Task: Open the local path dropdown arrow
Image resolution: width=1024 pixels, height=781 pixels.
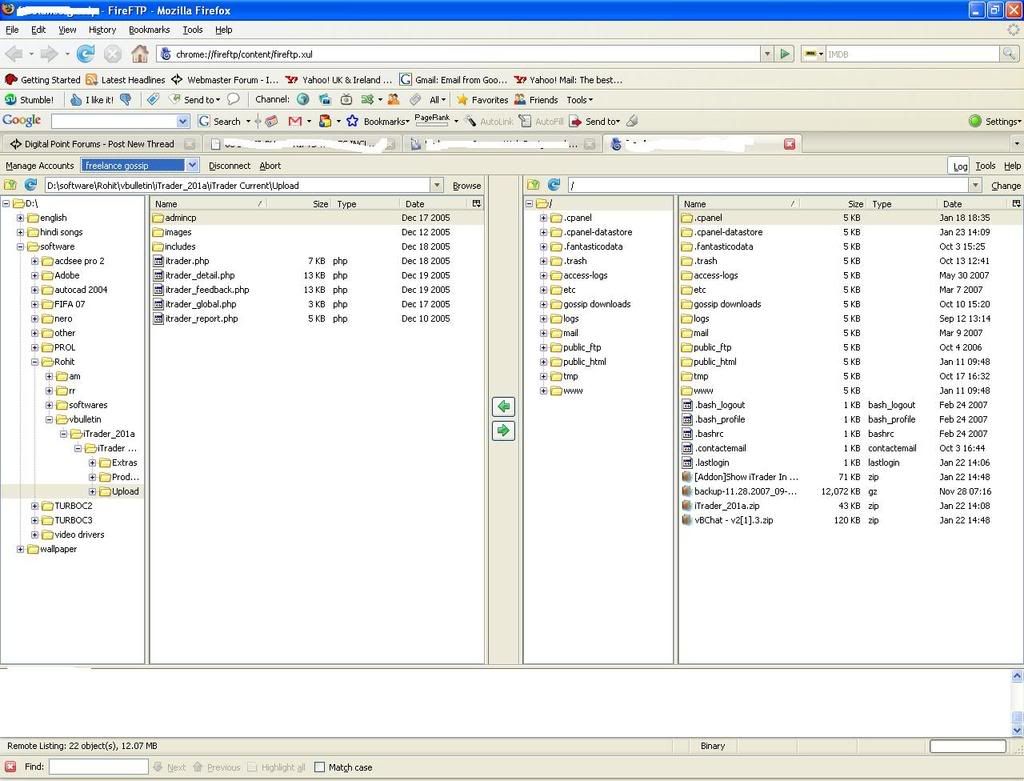Action: [x=436, y=185]
